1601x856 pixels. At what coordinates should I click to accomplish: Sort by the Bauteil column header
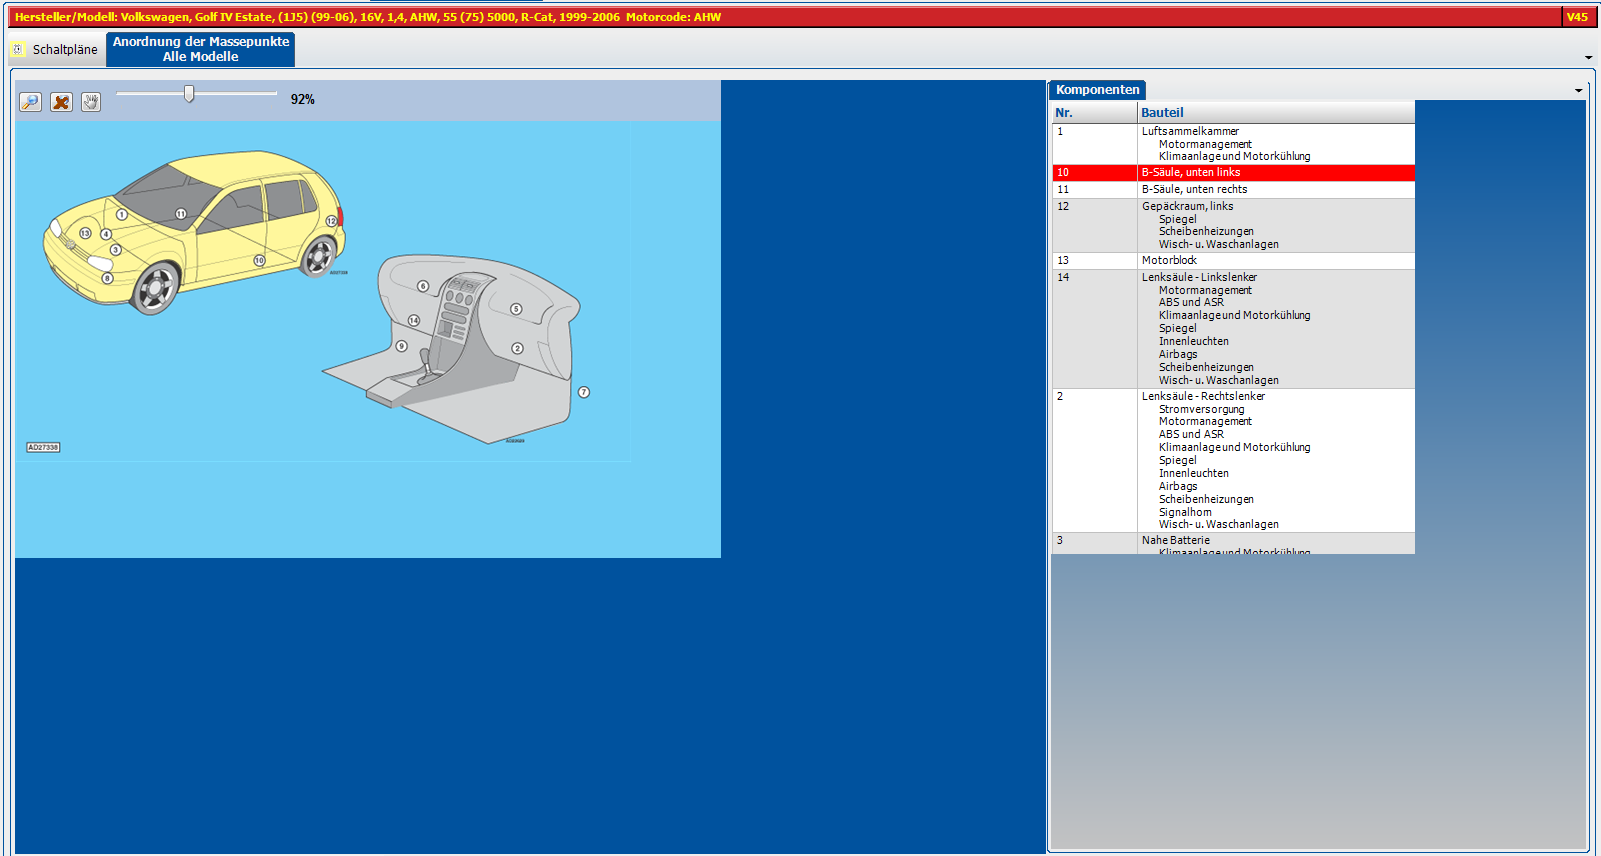1276,113
